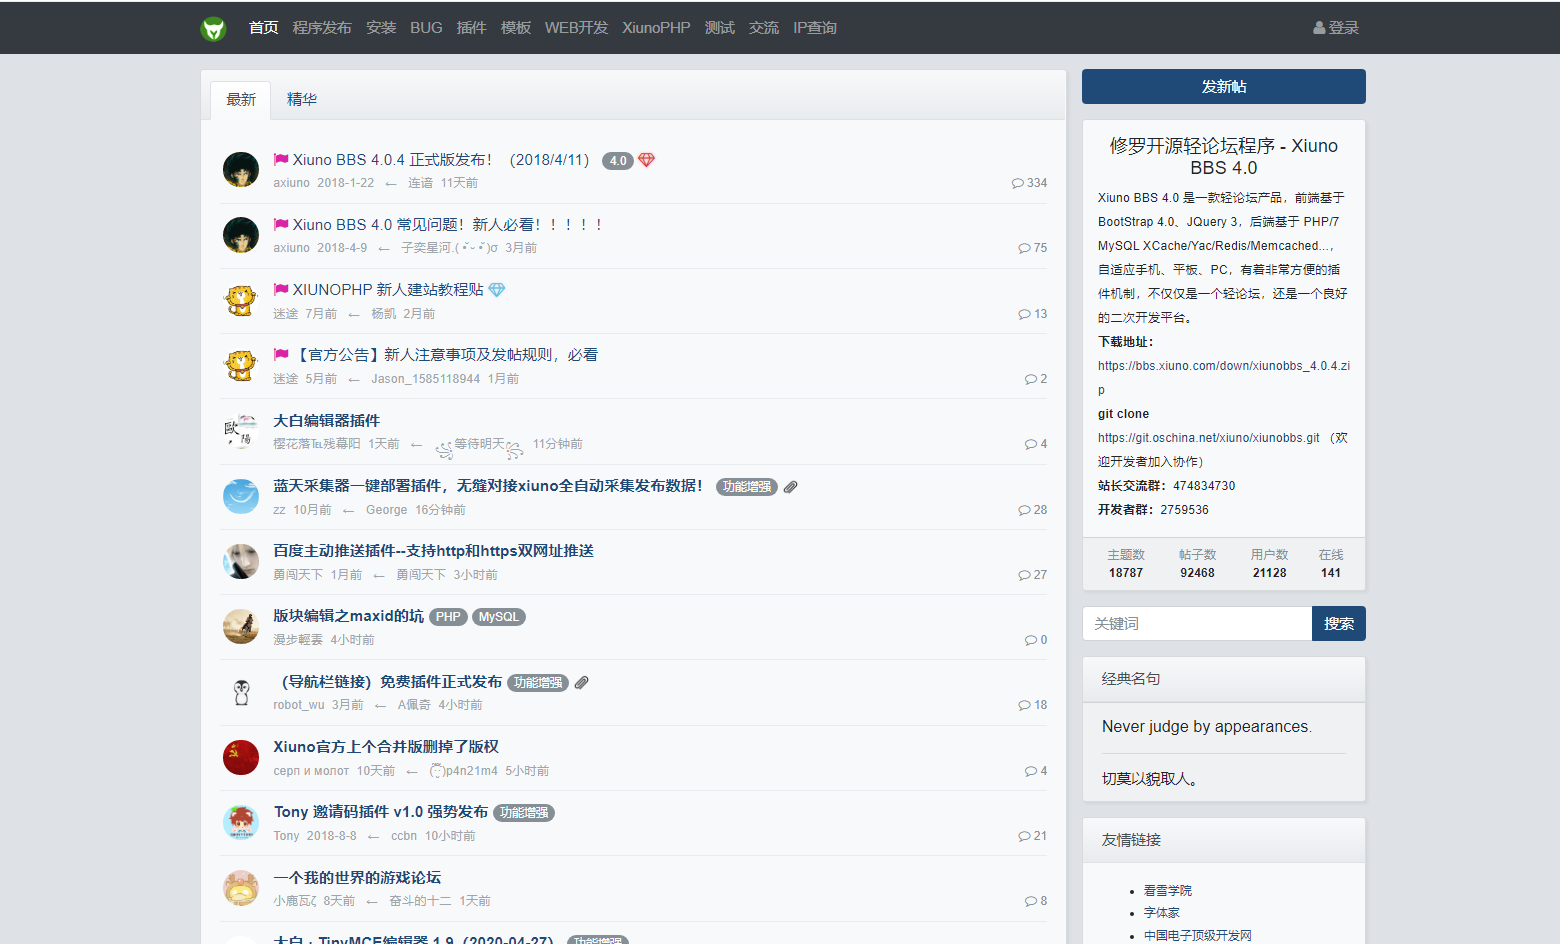This screenshot has width=1560, height=944.
Task: Open thread Xiuno BBS 4.0 常见问题
Action: coord(448,225)
